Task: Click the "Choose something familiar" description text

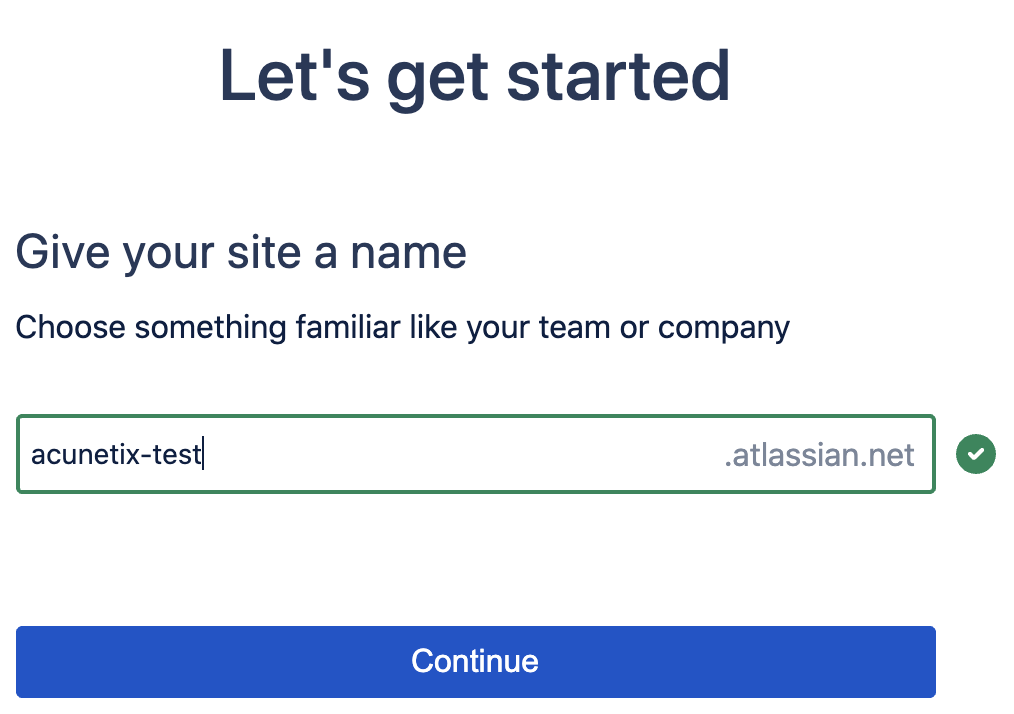Action: tap(402, 327)
